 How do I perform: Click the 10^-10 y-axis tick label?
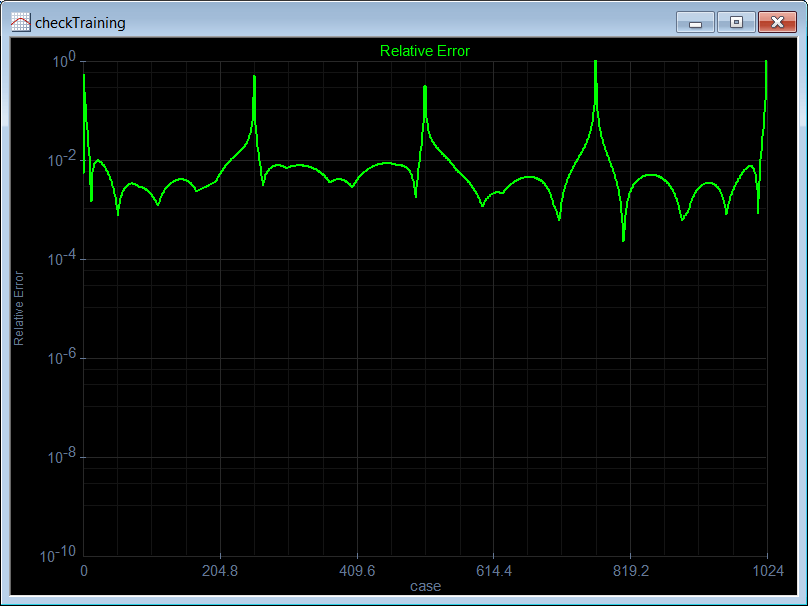coord(58,555)
